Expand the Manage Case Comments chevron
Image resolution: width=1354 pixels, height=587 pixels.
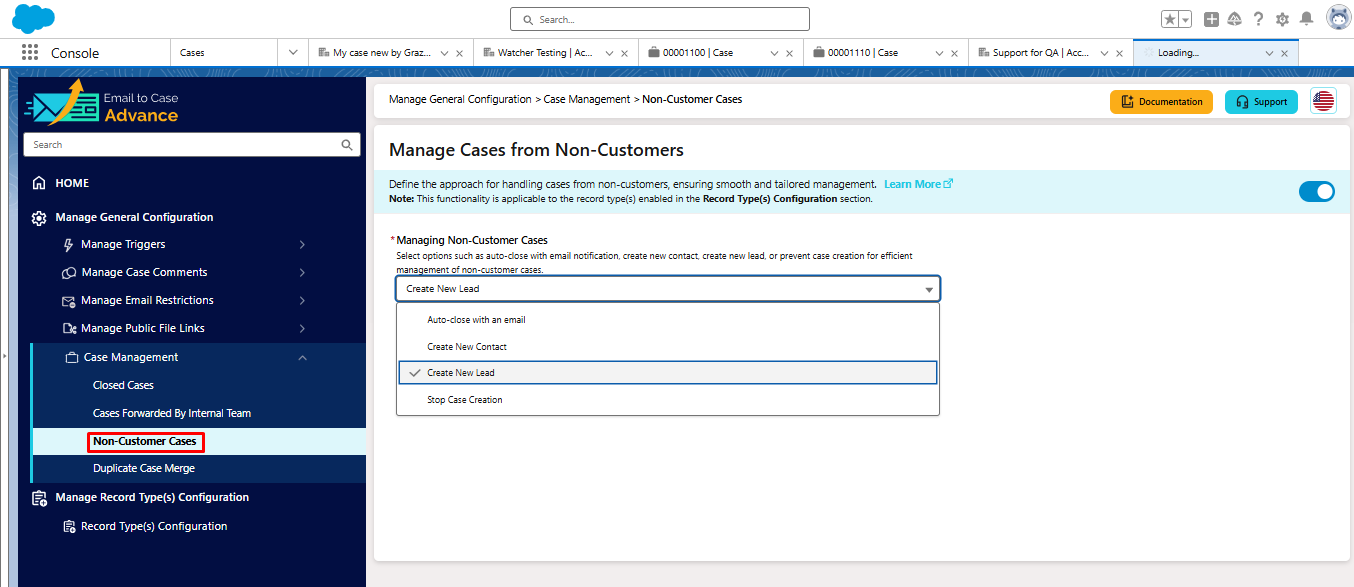coord(302,272)
